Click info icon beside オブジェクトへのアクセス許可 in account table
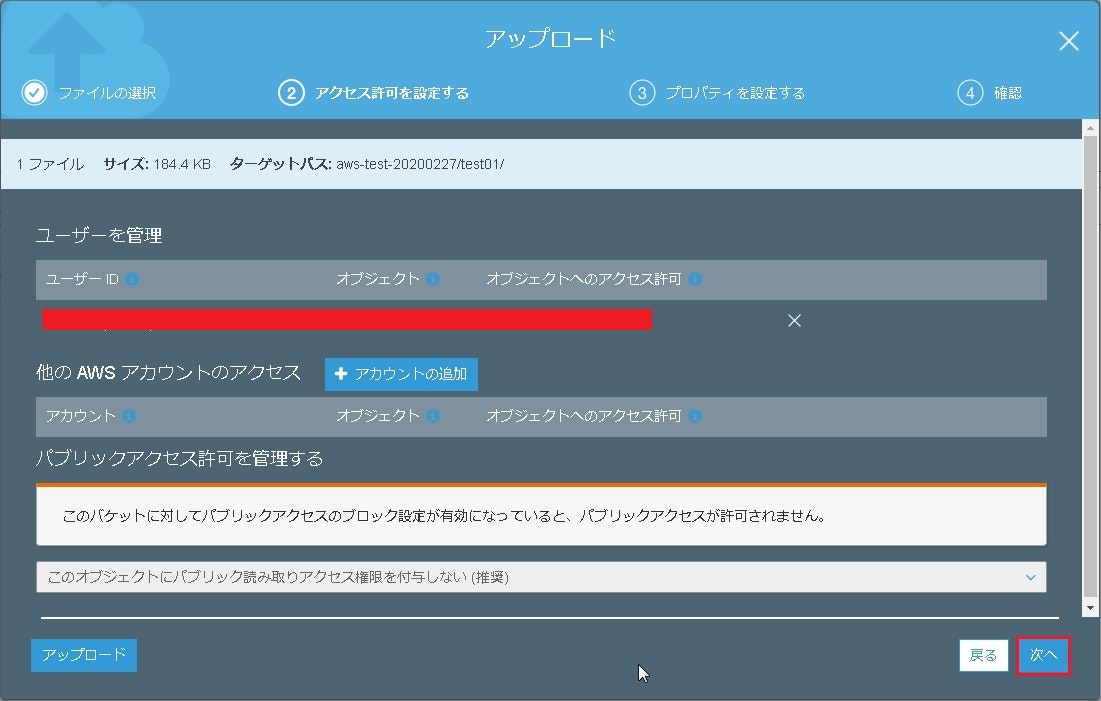 point(695,416)
